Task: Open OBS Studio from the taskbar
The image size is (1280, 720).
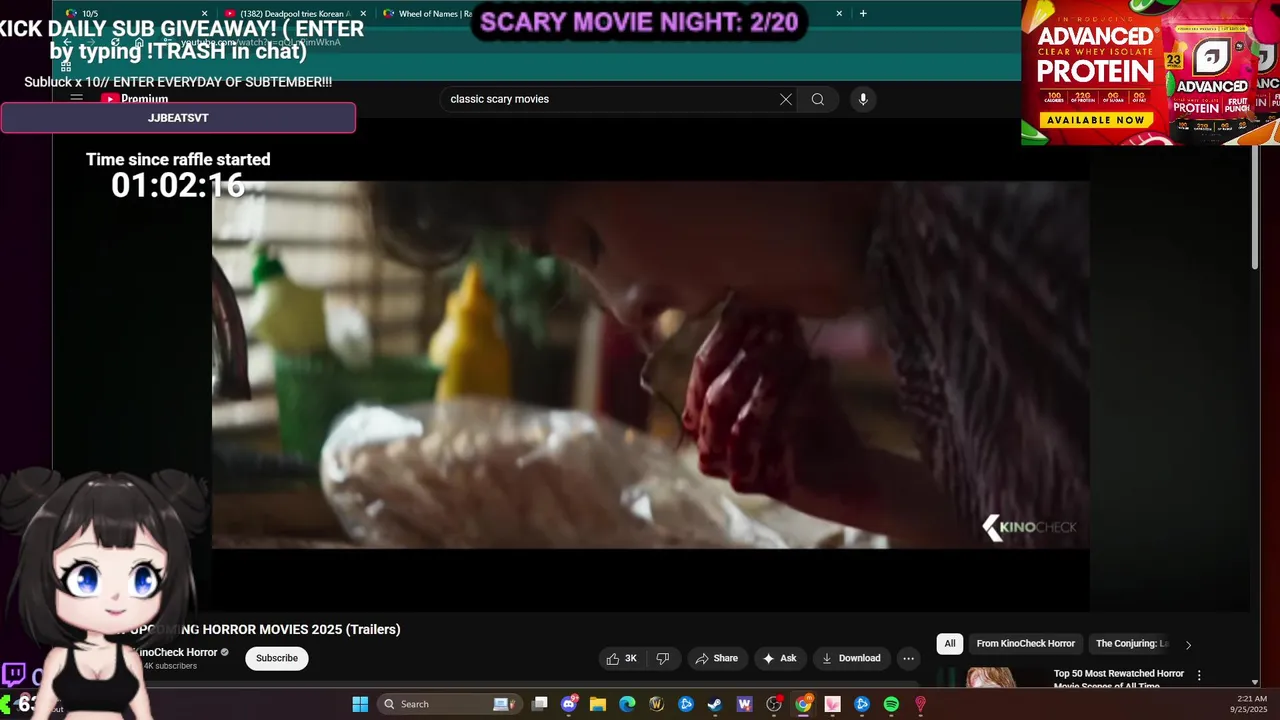Action: tap(774, 704)
